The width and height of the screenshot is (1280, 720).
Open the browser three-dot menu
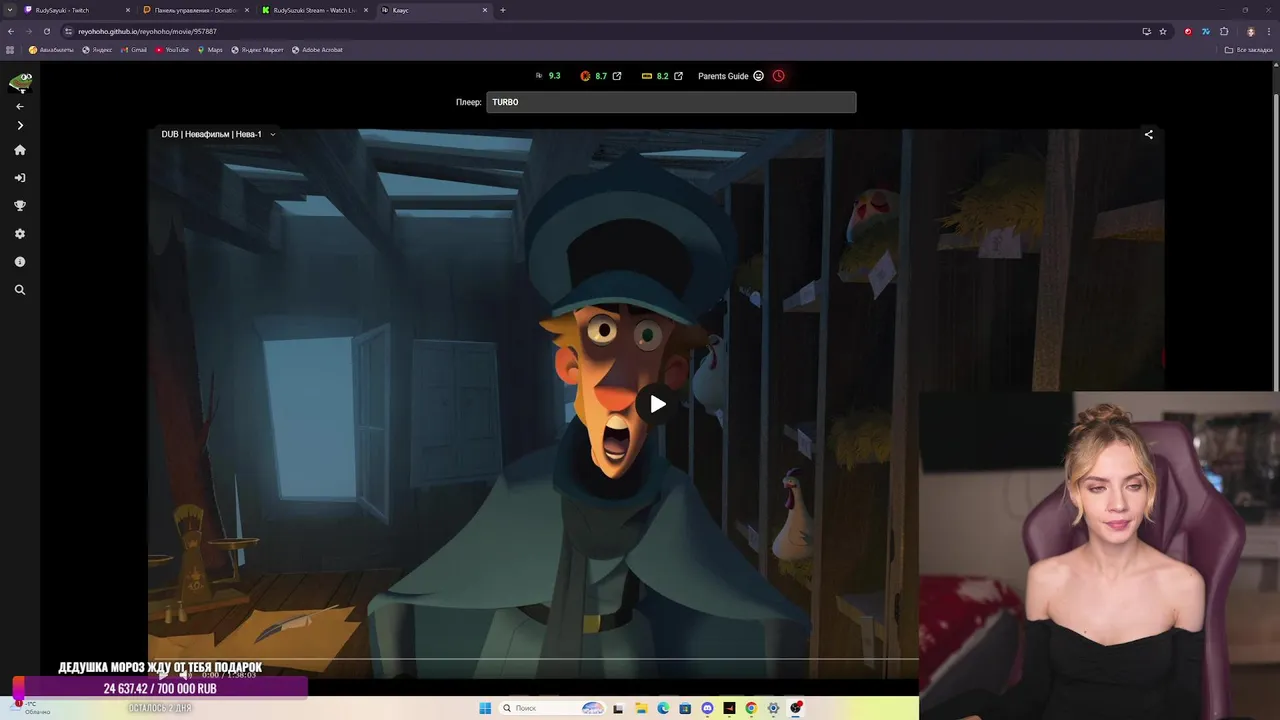1269,31
